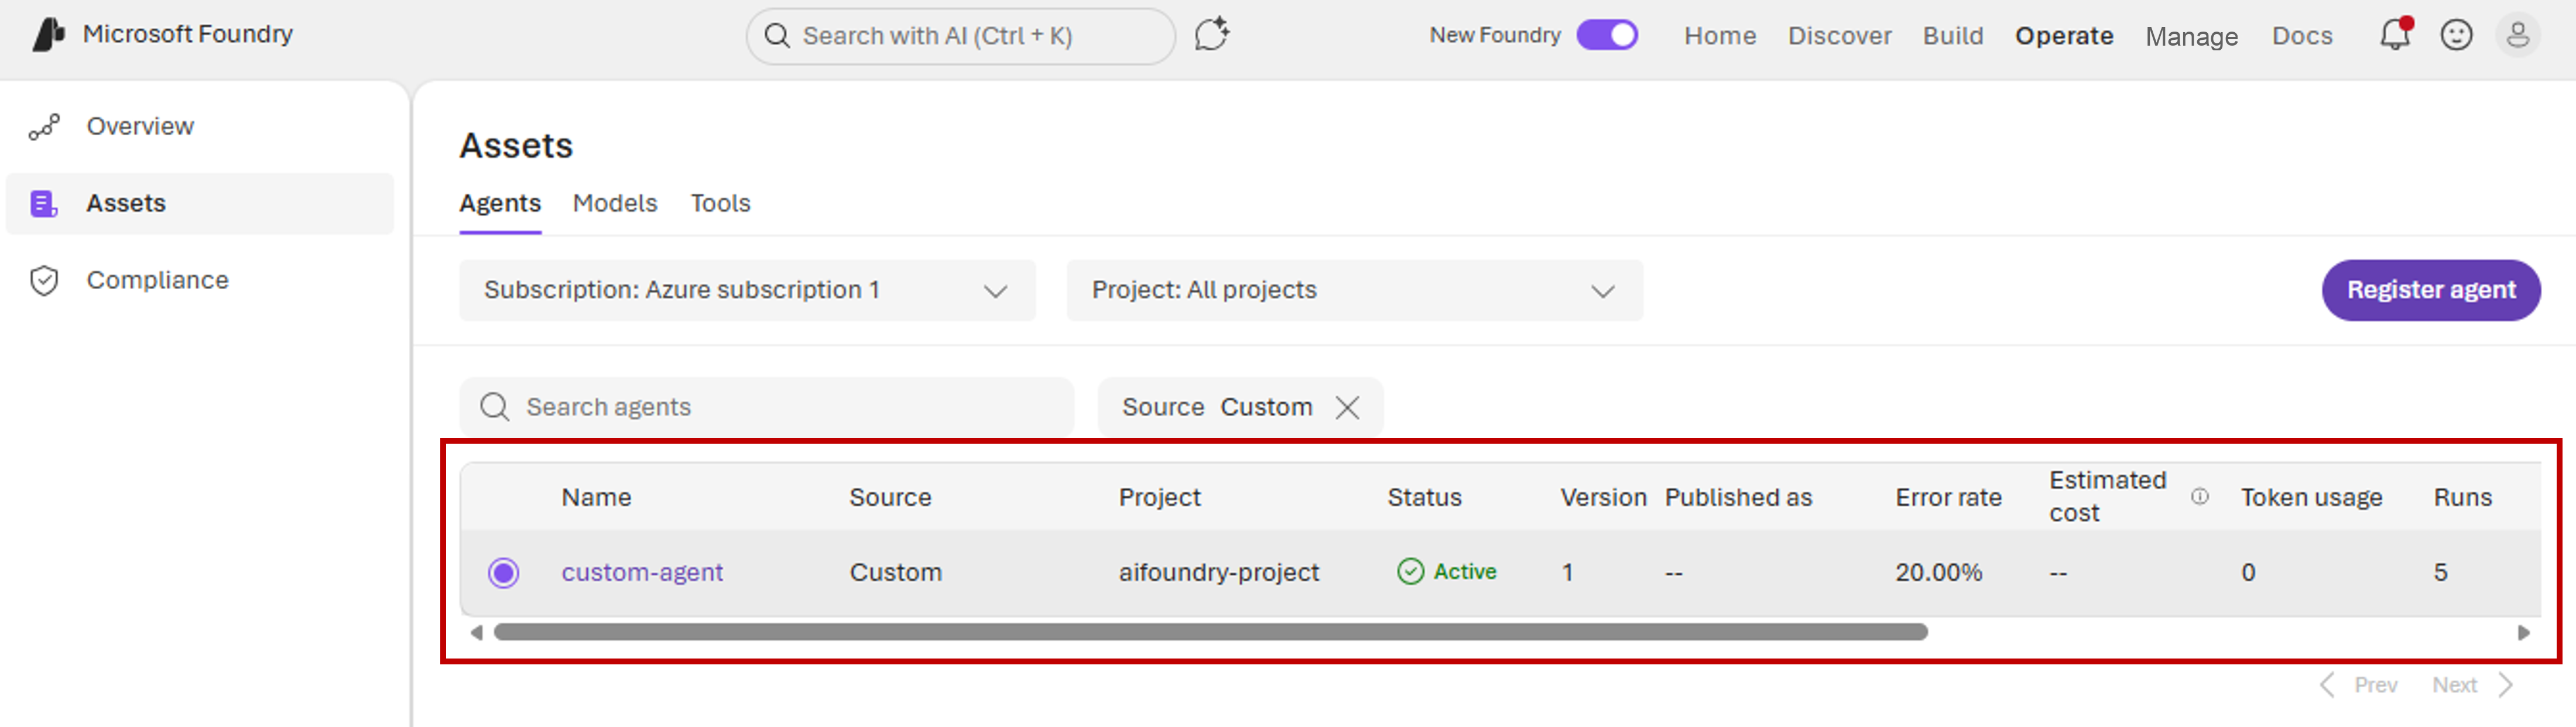The height and width of the screenshot is (727, 2576).
Task: Switch to the Tools tab
Action: tap(720, 203)
